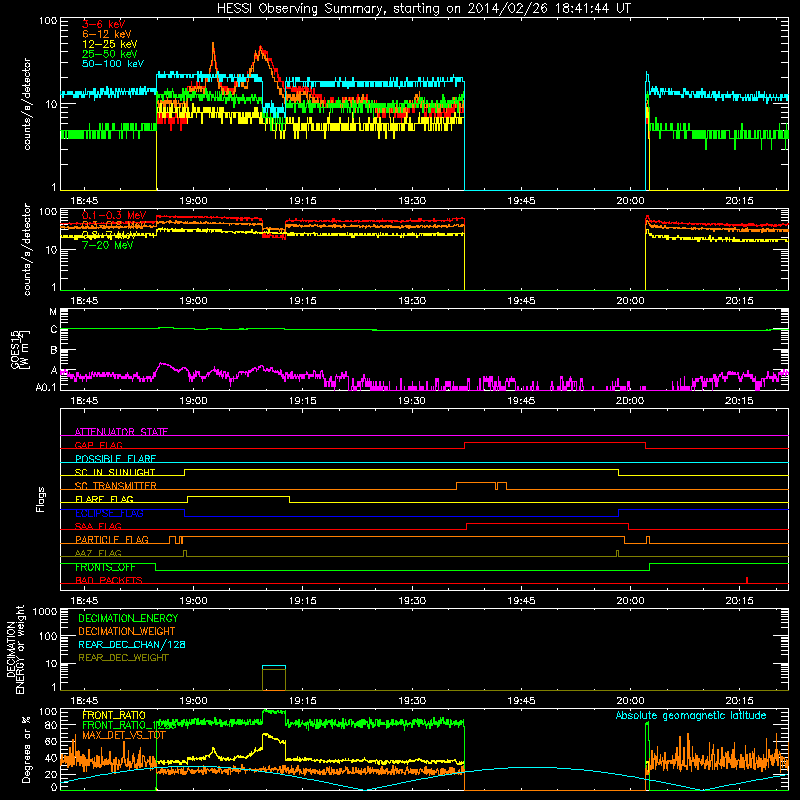Click the 1000 tick on decimation axis

click(x=45, y=611)
